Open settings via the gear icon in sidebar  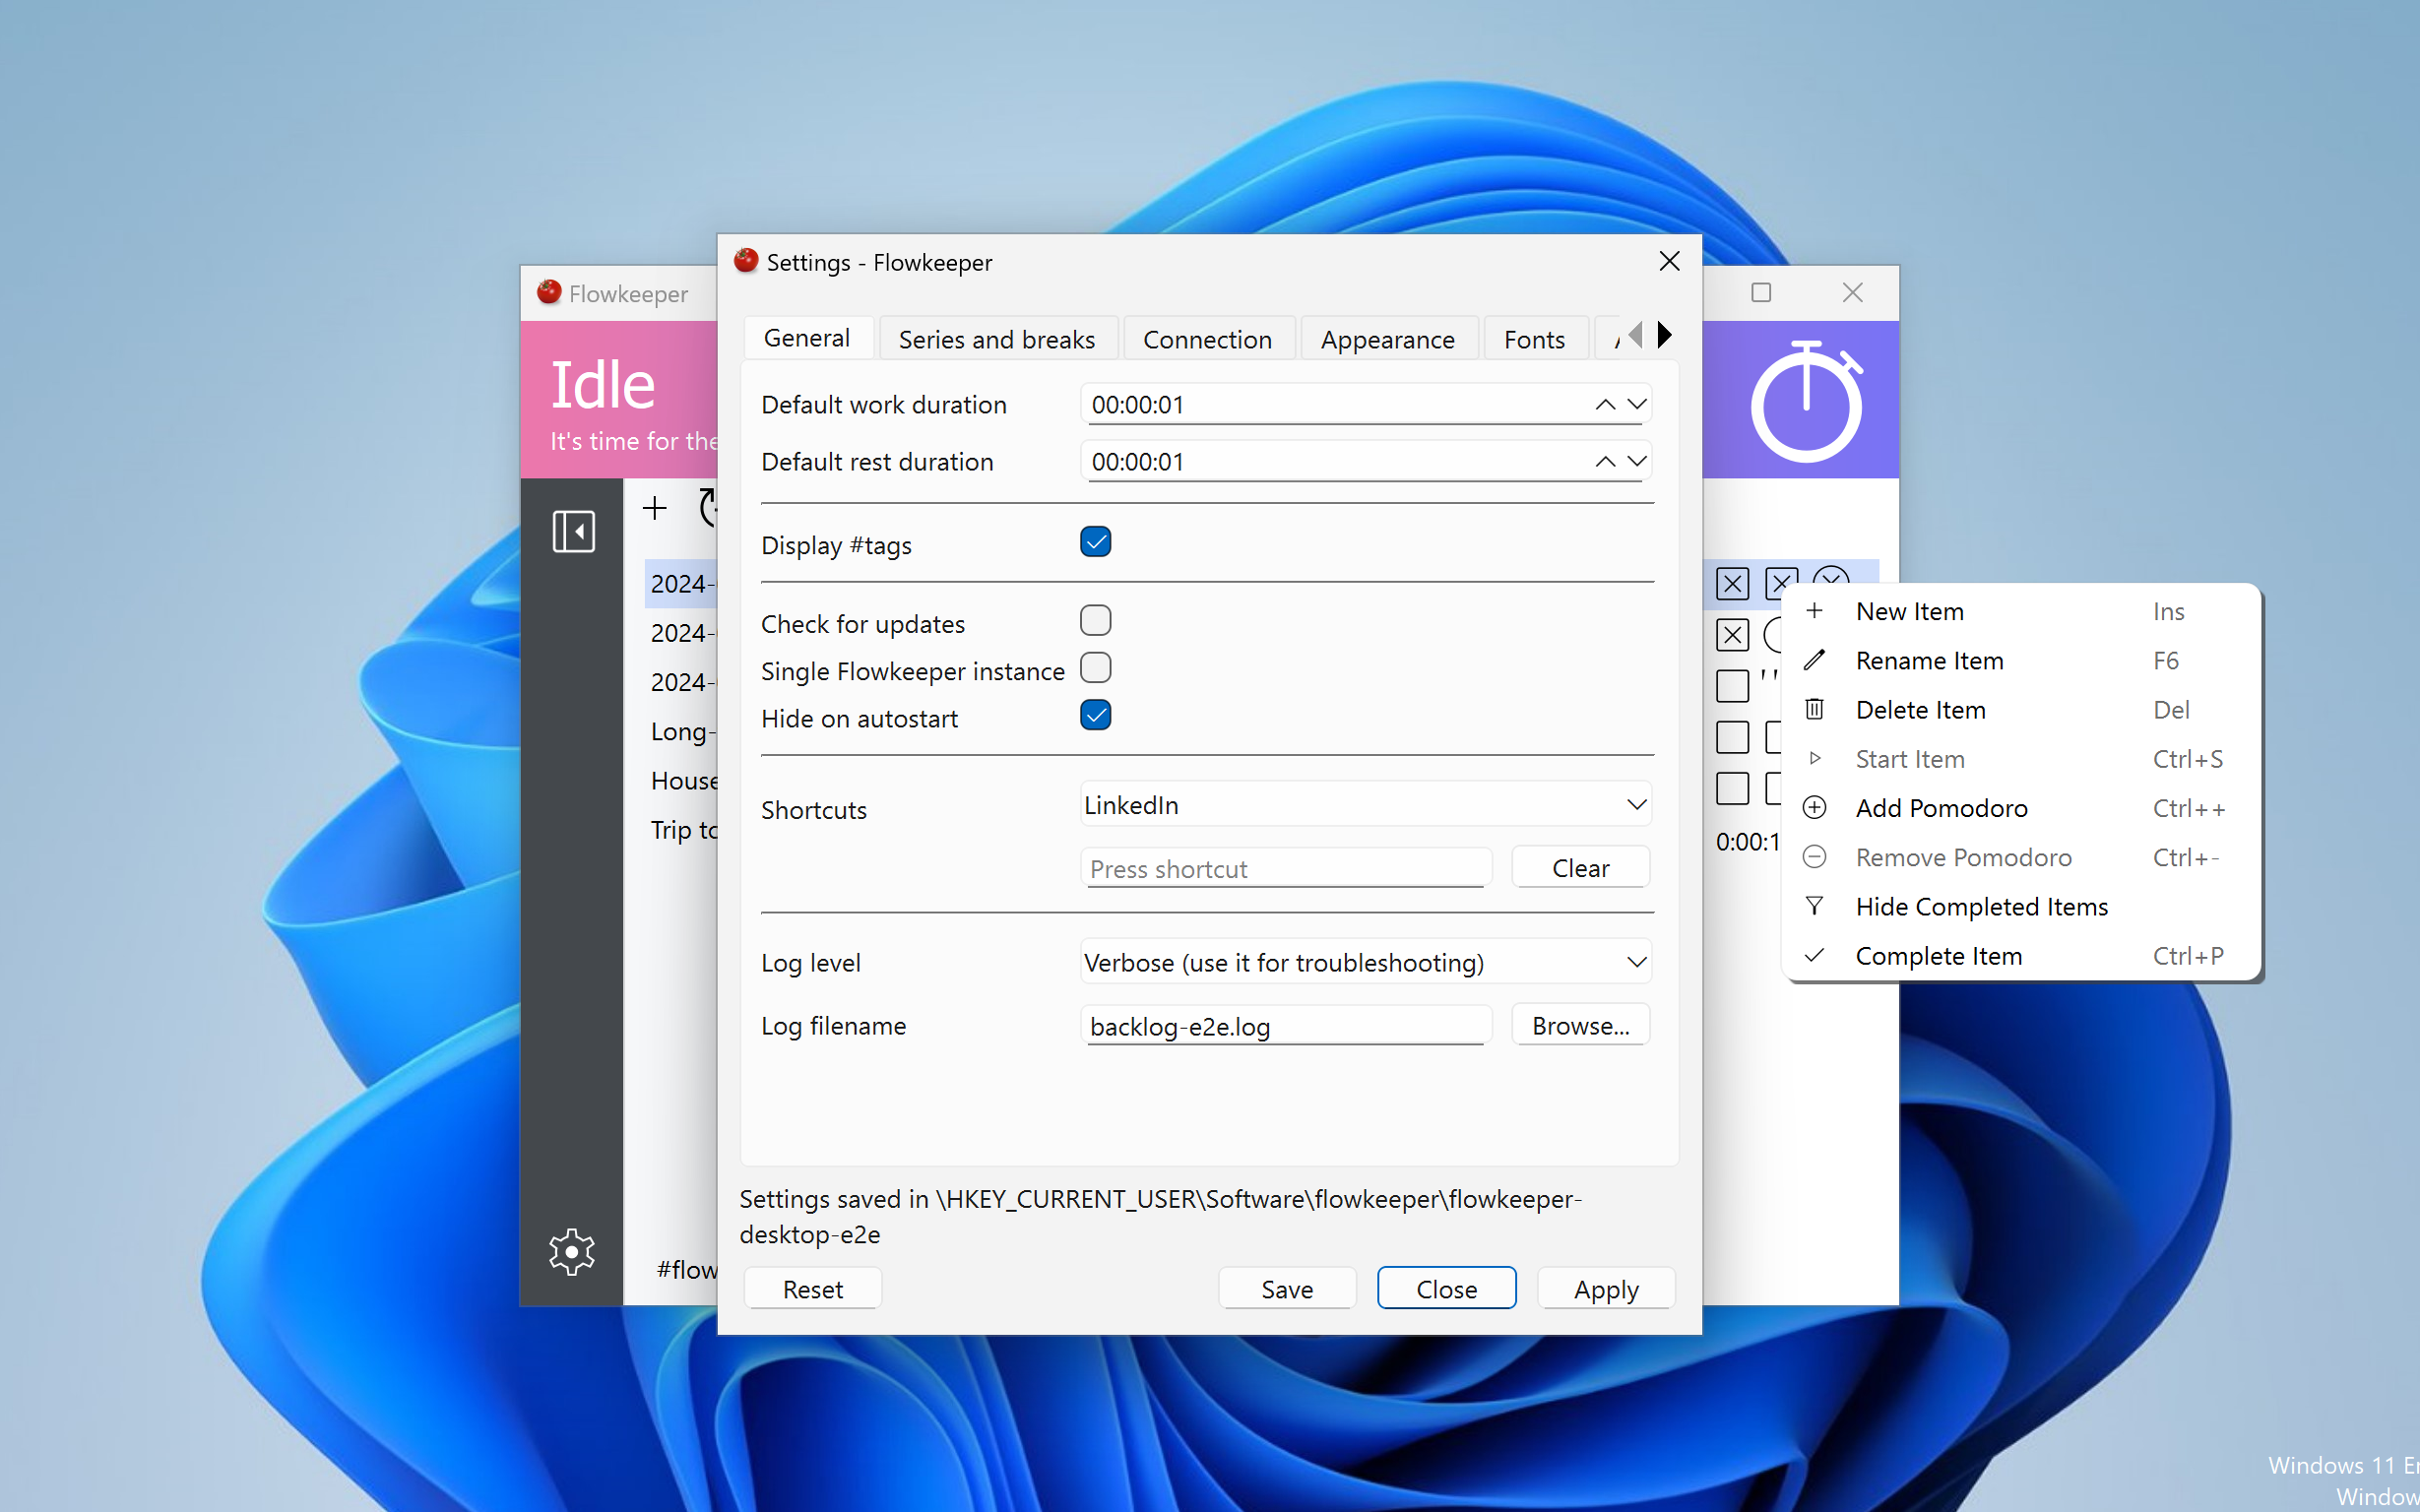[572, 1251]
